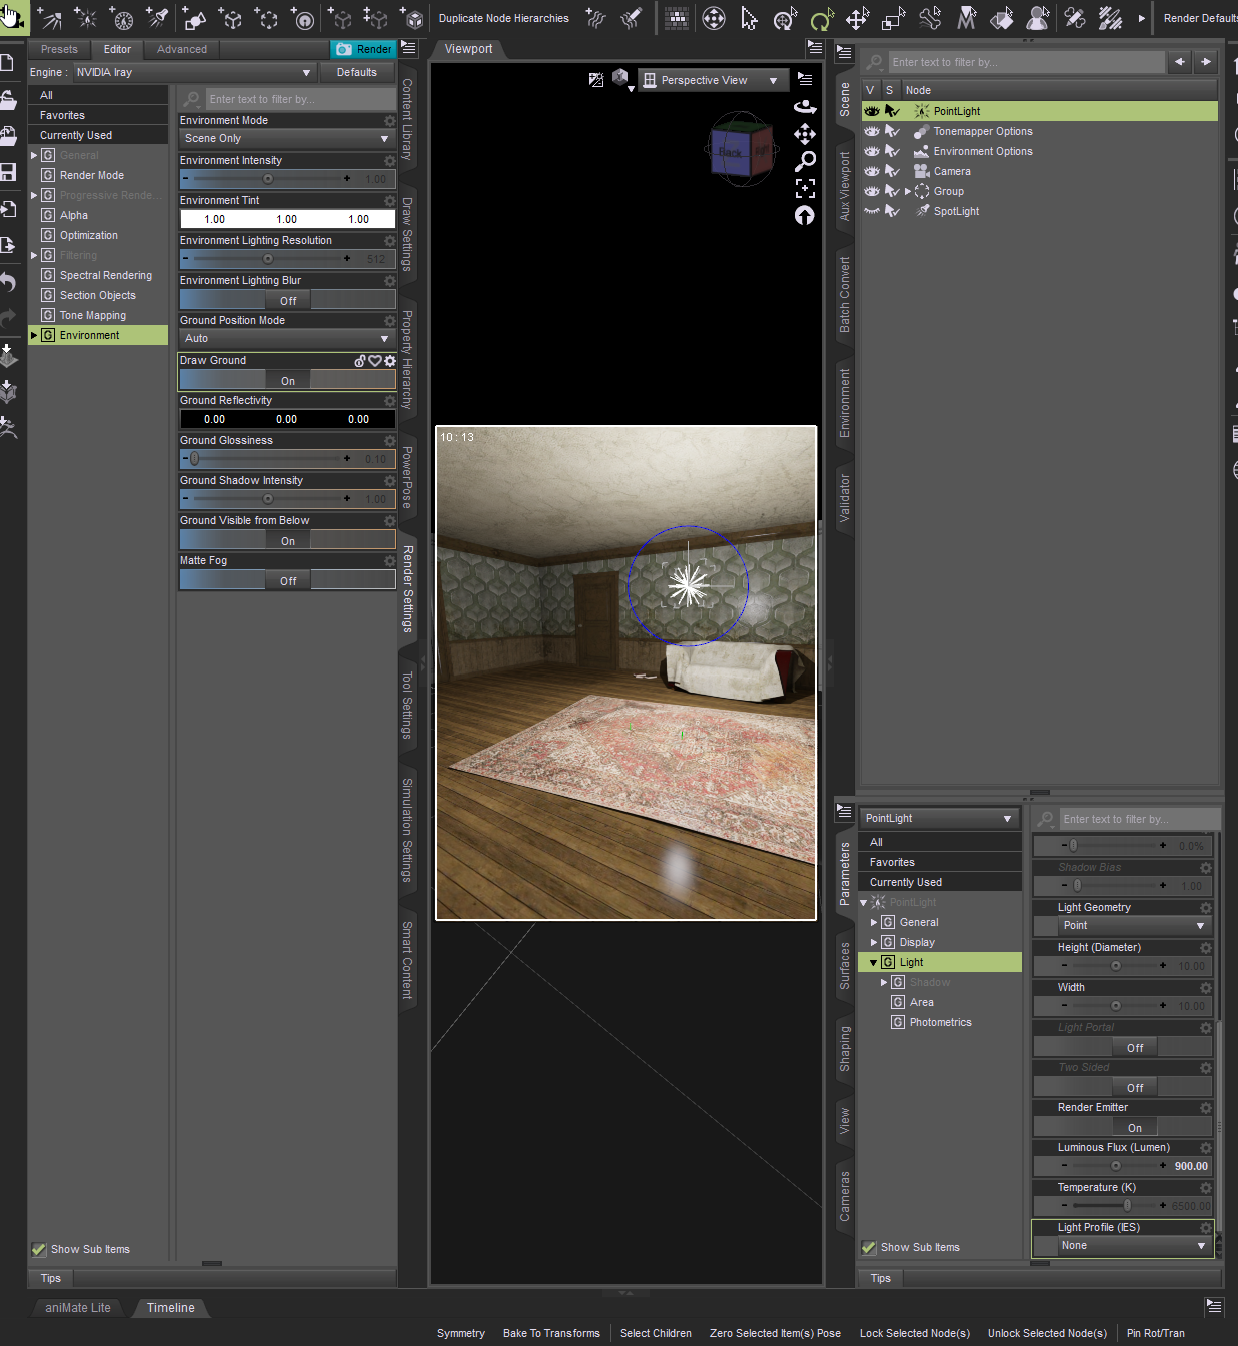Toggle Draw Ground On switch
Screen dimensions: 1238x1346
pyautogui.click(x=287, y=381)
